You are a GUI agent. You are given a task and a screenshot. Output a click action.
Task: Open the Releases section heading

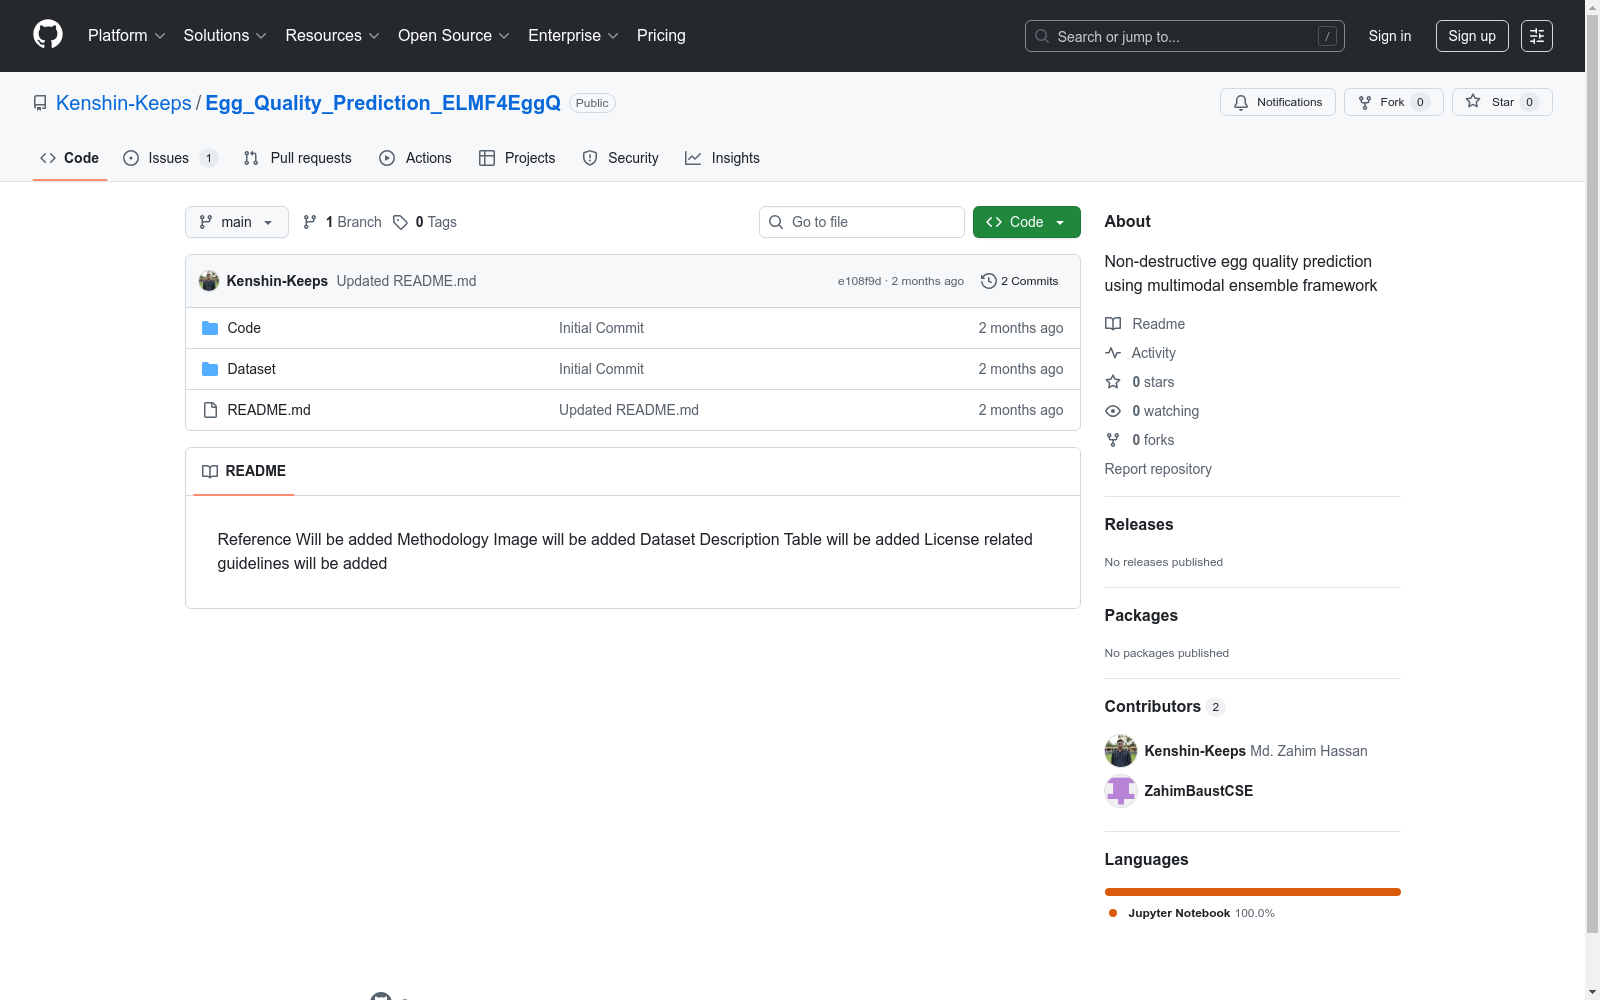point(1139,524)
